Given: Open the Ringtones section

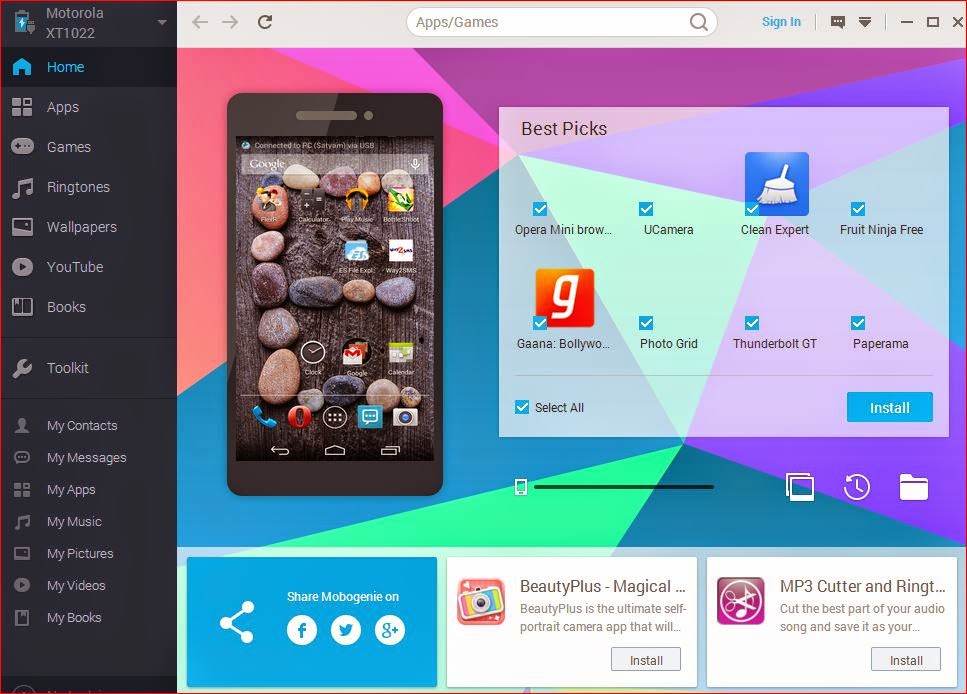Looking at the screenshot, I should click(89, 187).
